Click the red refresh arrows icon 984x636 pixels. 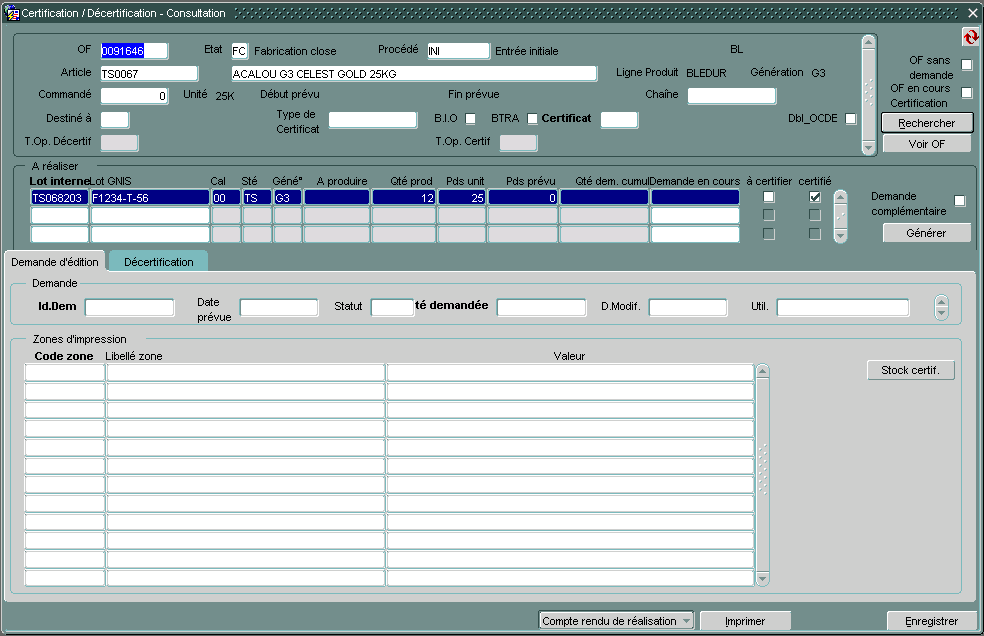coord(970,37)
